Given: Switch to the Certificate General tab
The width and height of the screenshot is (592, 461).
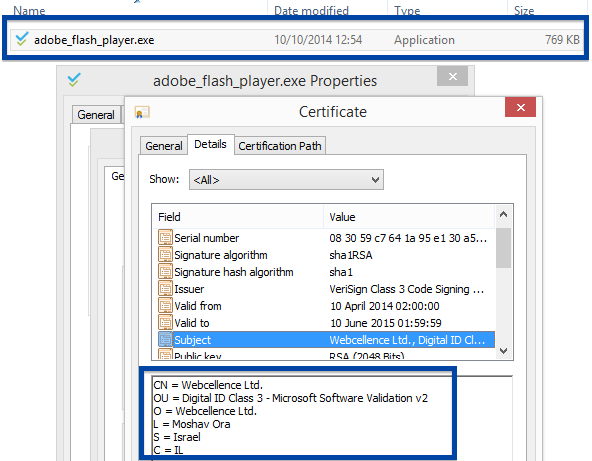Looking at the screenshot, I should point(163,146).
